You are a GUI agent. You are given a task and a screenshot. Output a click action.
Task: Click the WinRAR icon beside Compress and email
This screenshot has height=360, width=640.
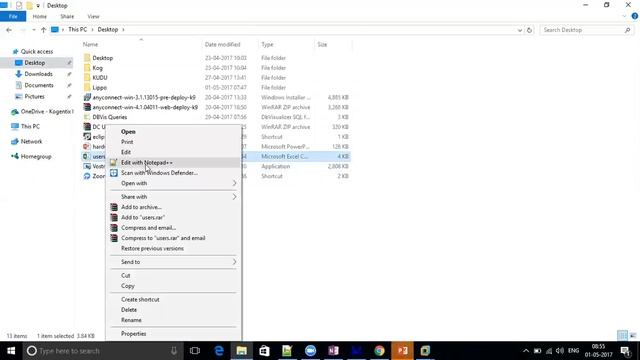pyautogui.click(x=114, y=228)
